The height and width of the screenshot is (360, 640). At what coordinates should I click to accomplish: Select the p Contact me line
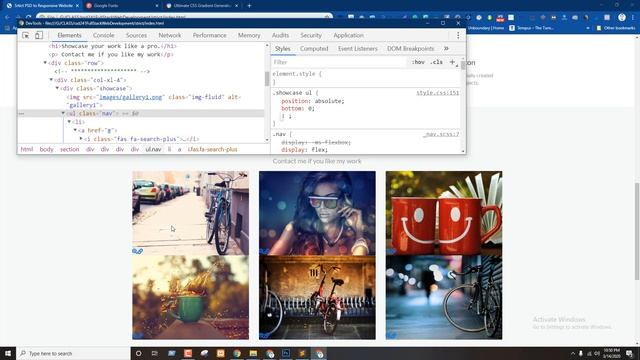[111, 54]
